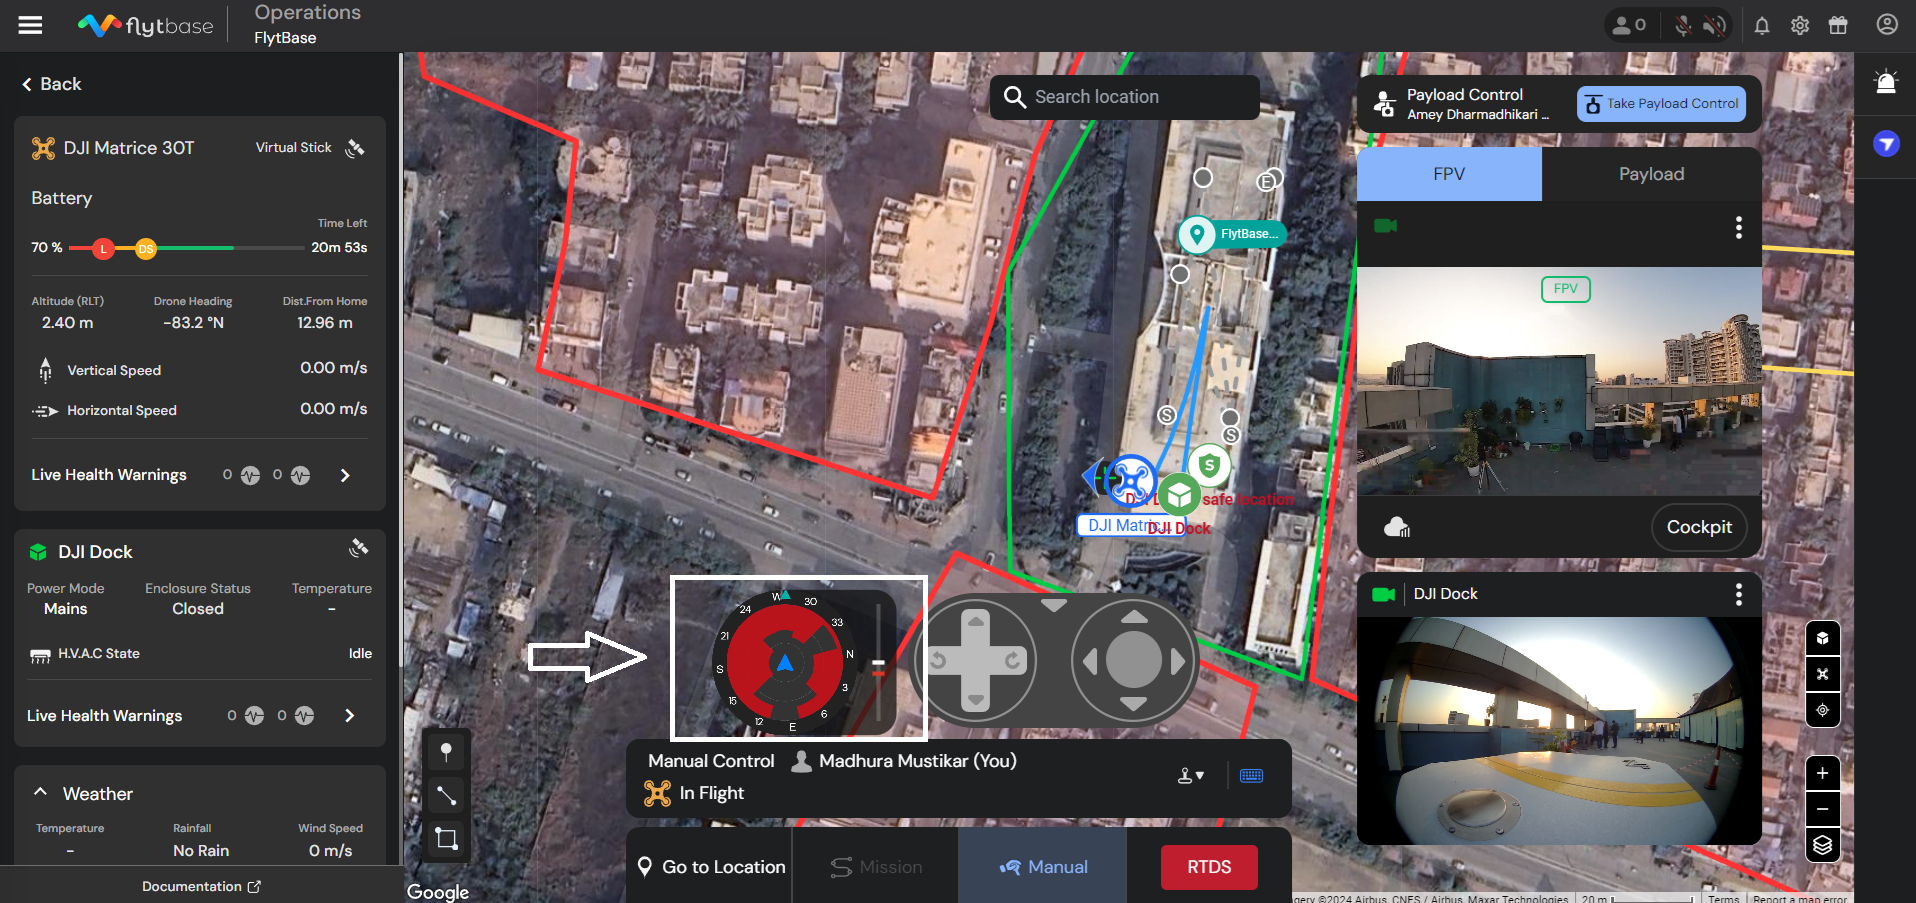Toggle microphone mute in header
1916x903 pixels.
pos(1684,26)
